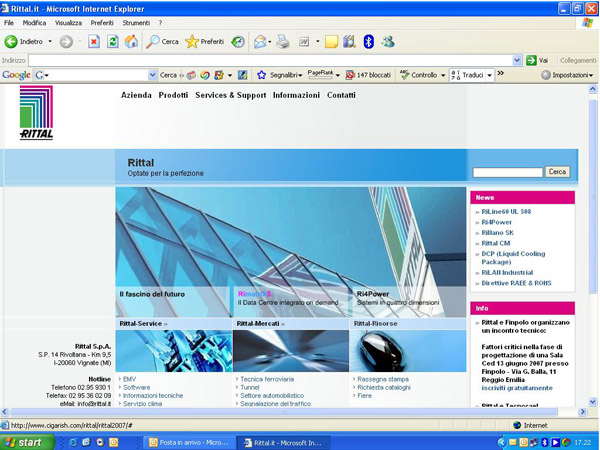Click the Rittal-Mercati tunnel thumbnail
This screenshot has height=450, width=600.
pyautogui.click(x=291, y=351)
